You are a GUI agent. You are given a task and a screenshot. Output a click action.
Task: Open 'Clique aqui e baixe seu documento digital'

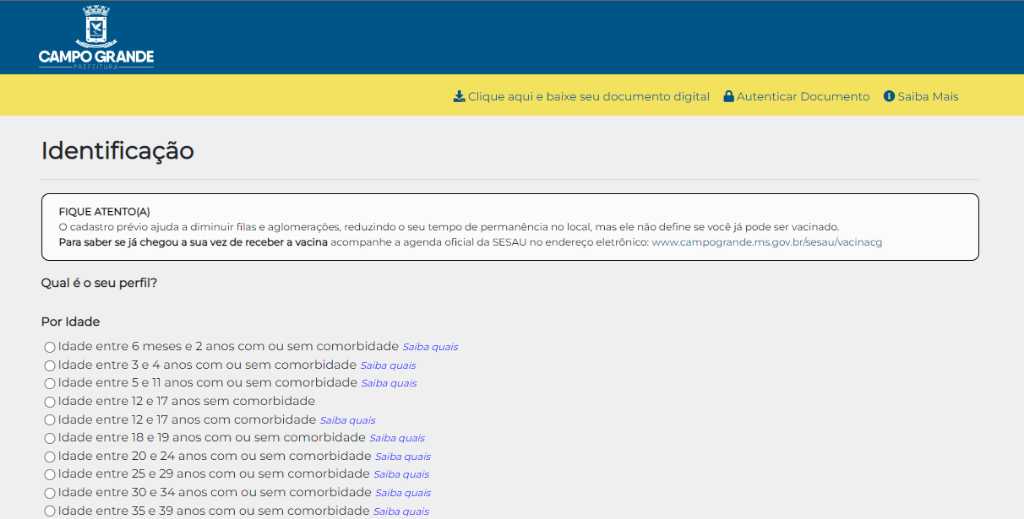[588, 97]
